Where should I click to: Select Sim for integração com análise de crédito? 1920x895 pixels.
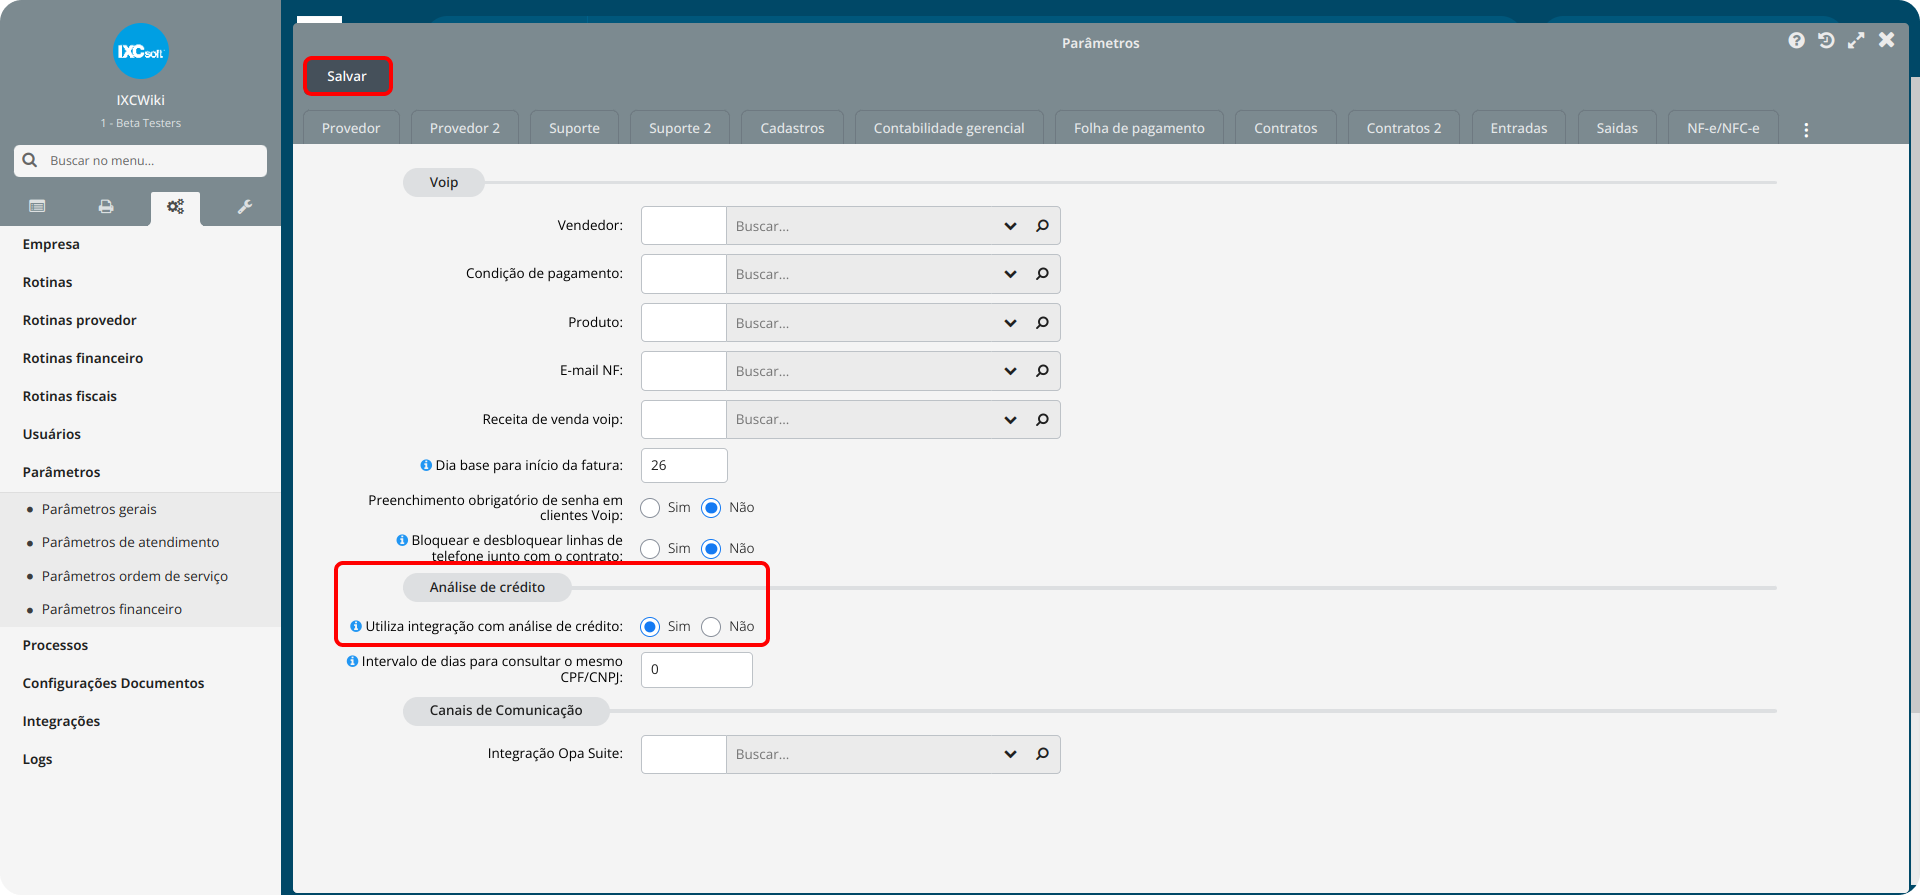(650, 627)
